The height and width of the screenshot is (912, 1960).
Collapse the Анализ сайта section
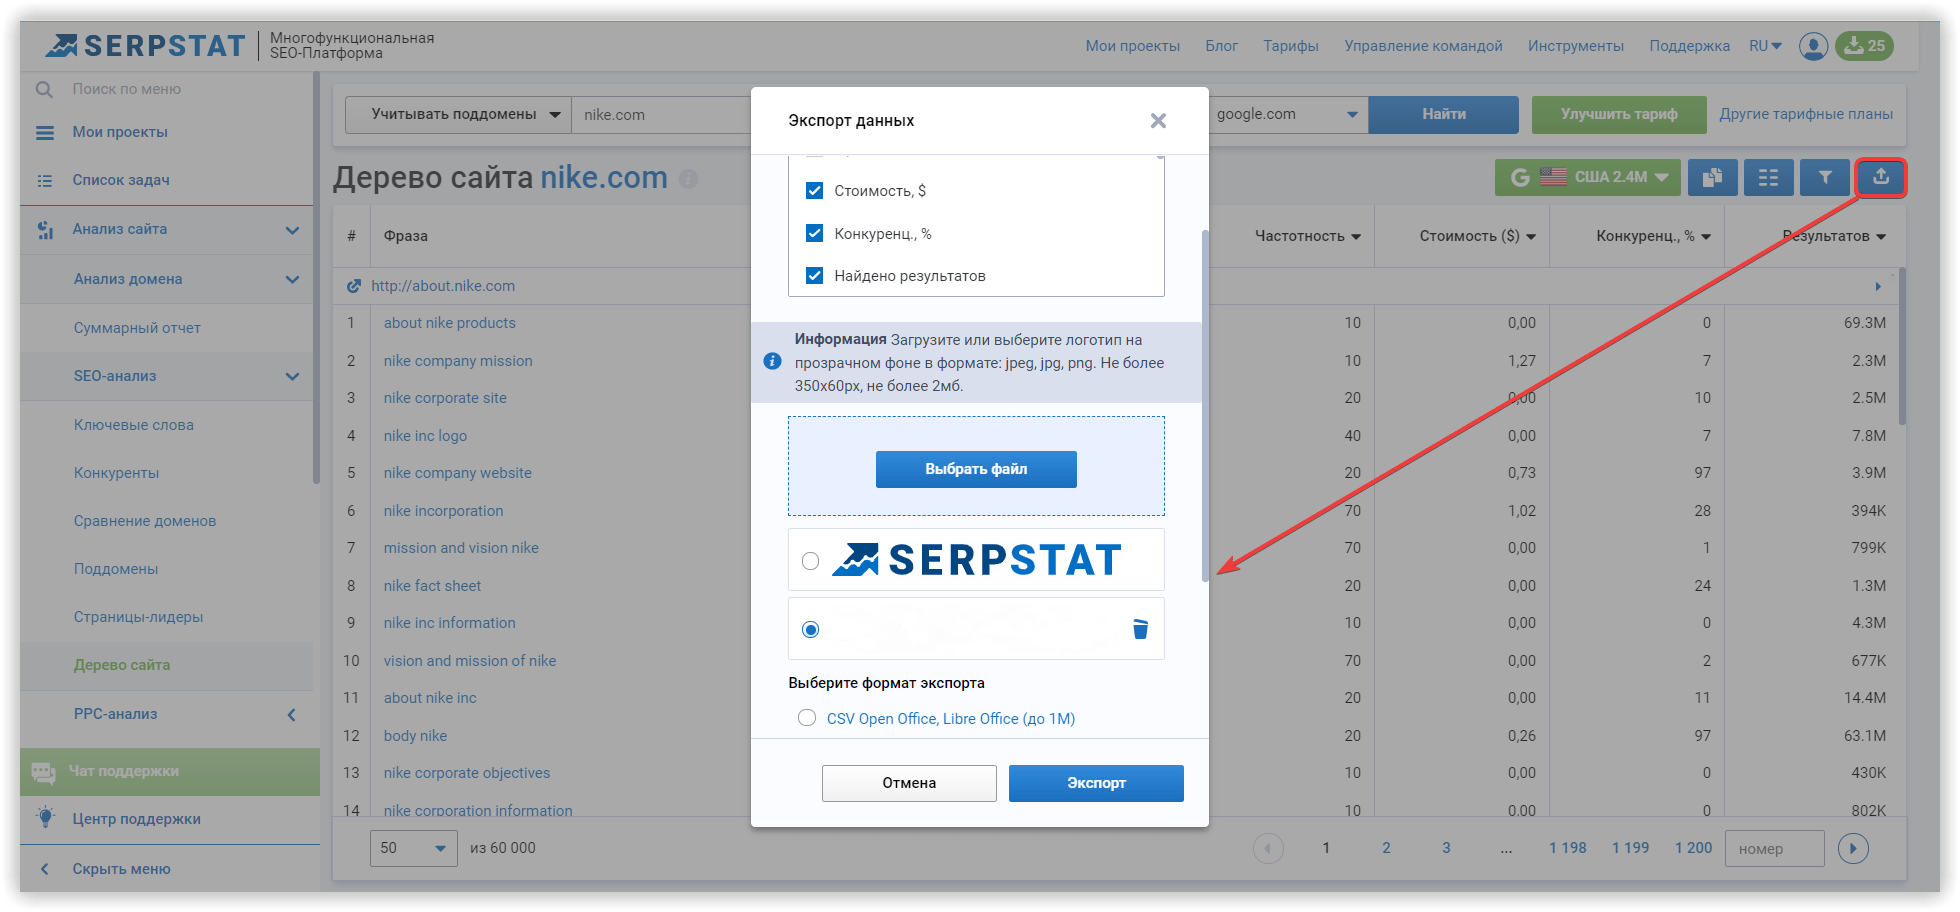(292, 230)
